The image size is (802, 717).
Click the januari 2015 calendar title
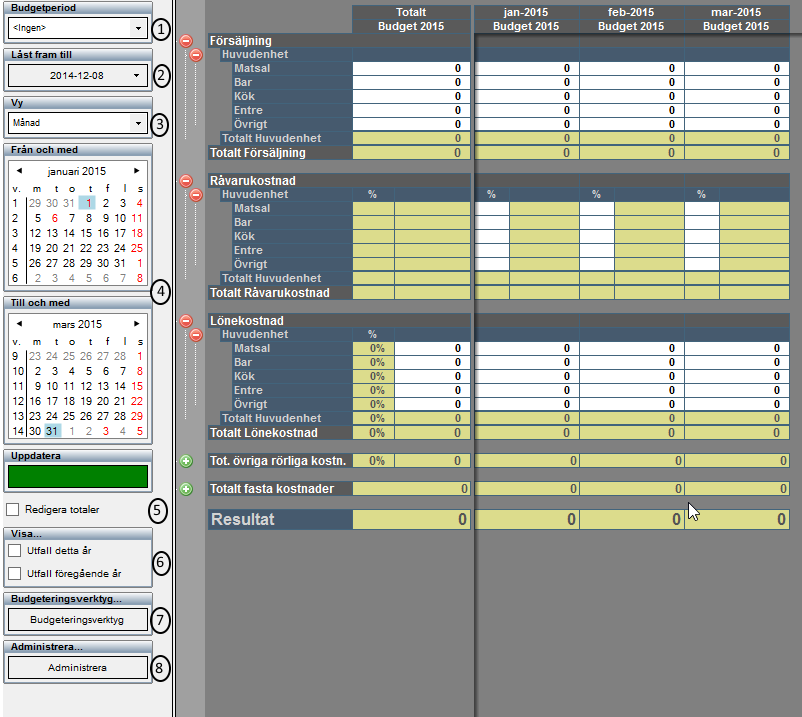tap(77, 171)
